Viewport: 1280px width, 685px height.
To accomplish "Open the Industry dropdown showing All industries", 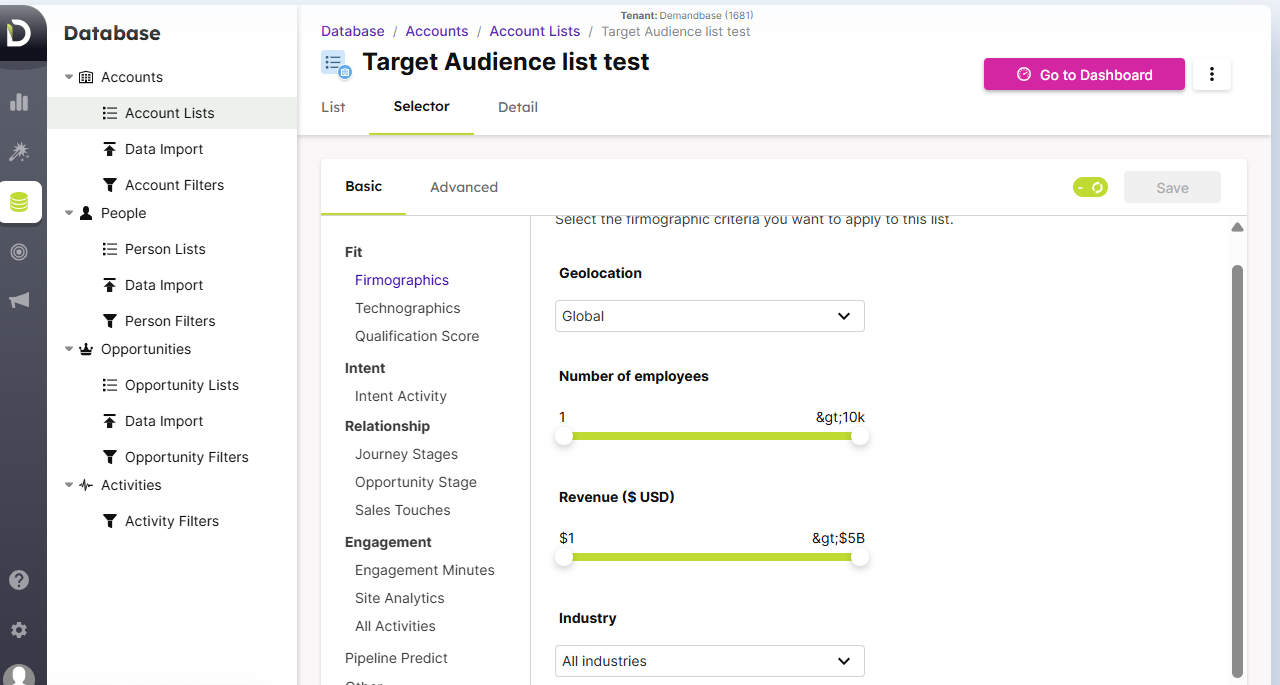I will (709, 661).
